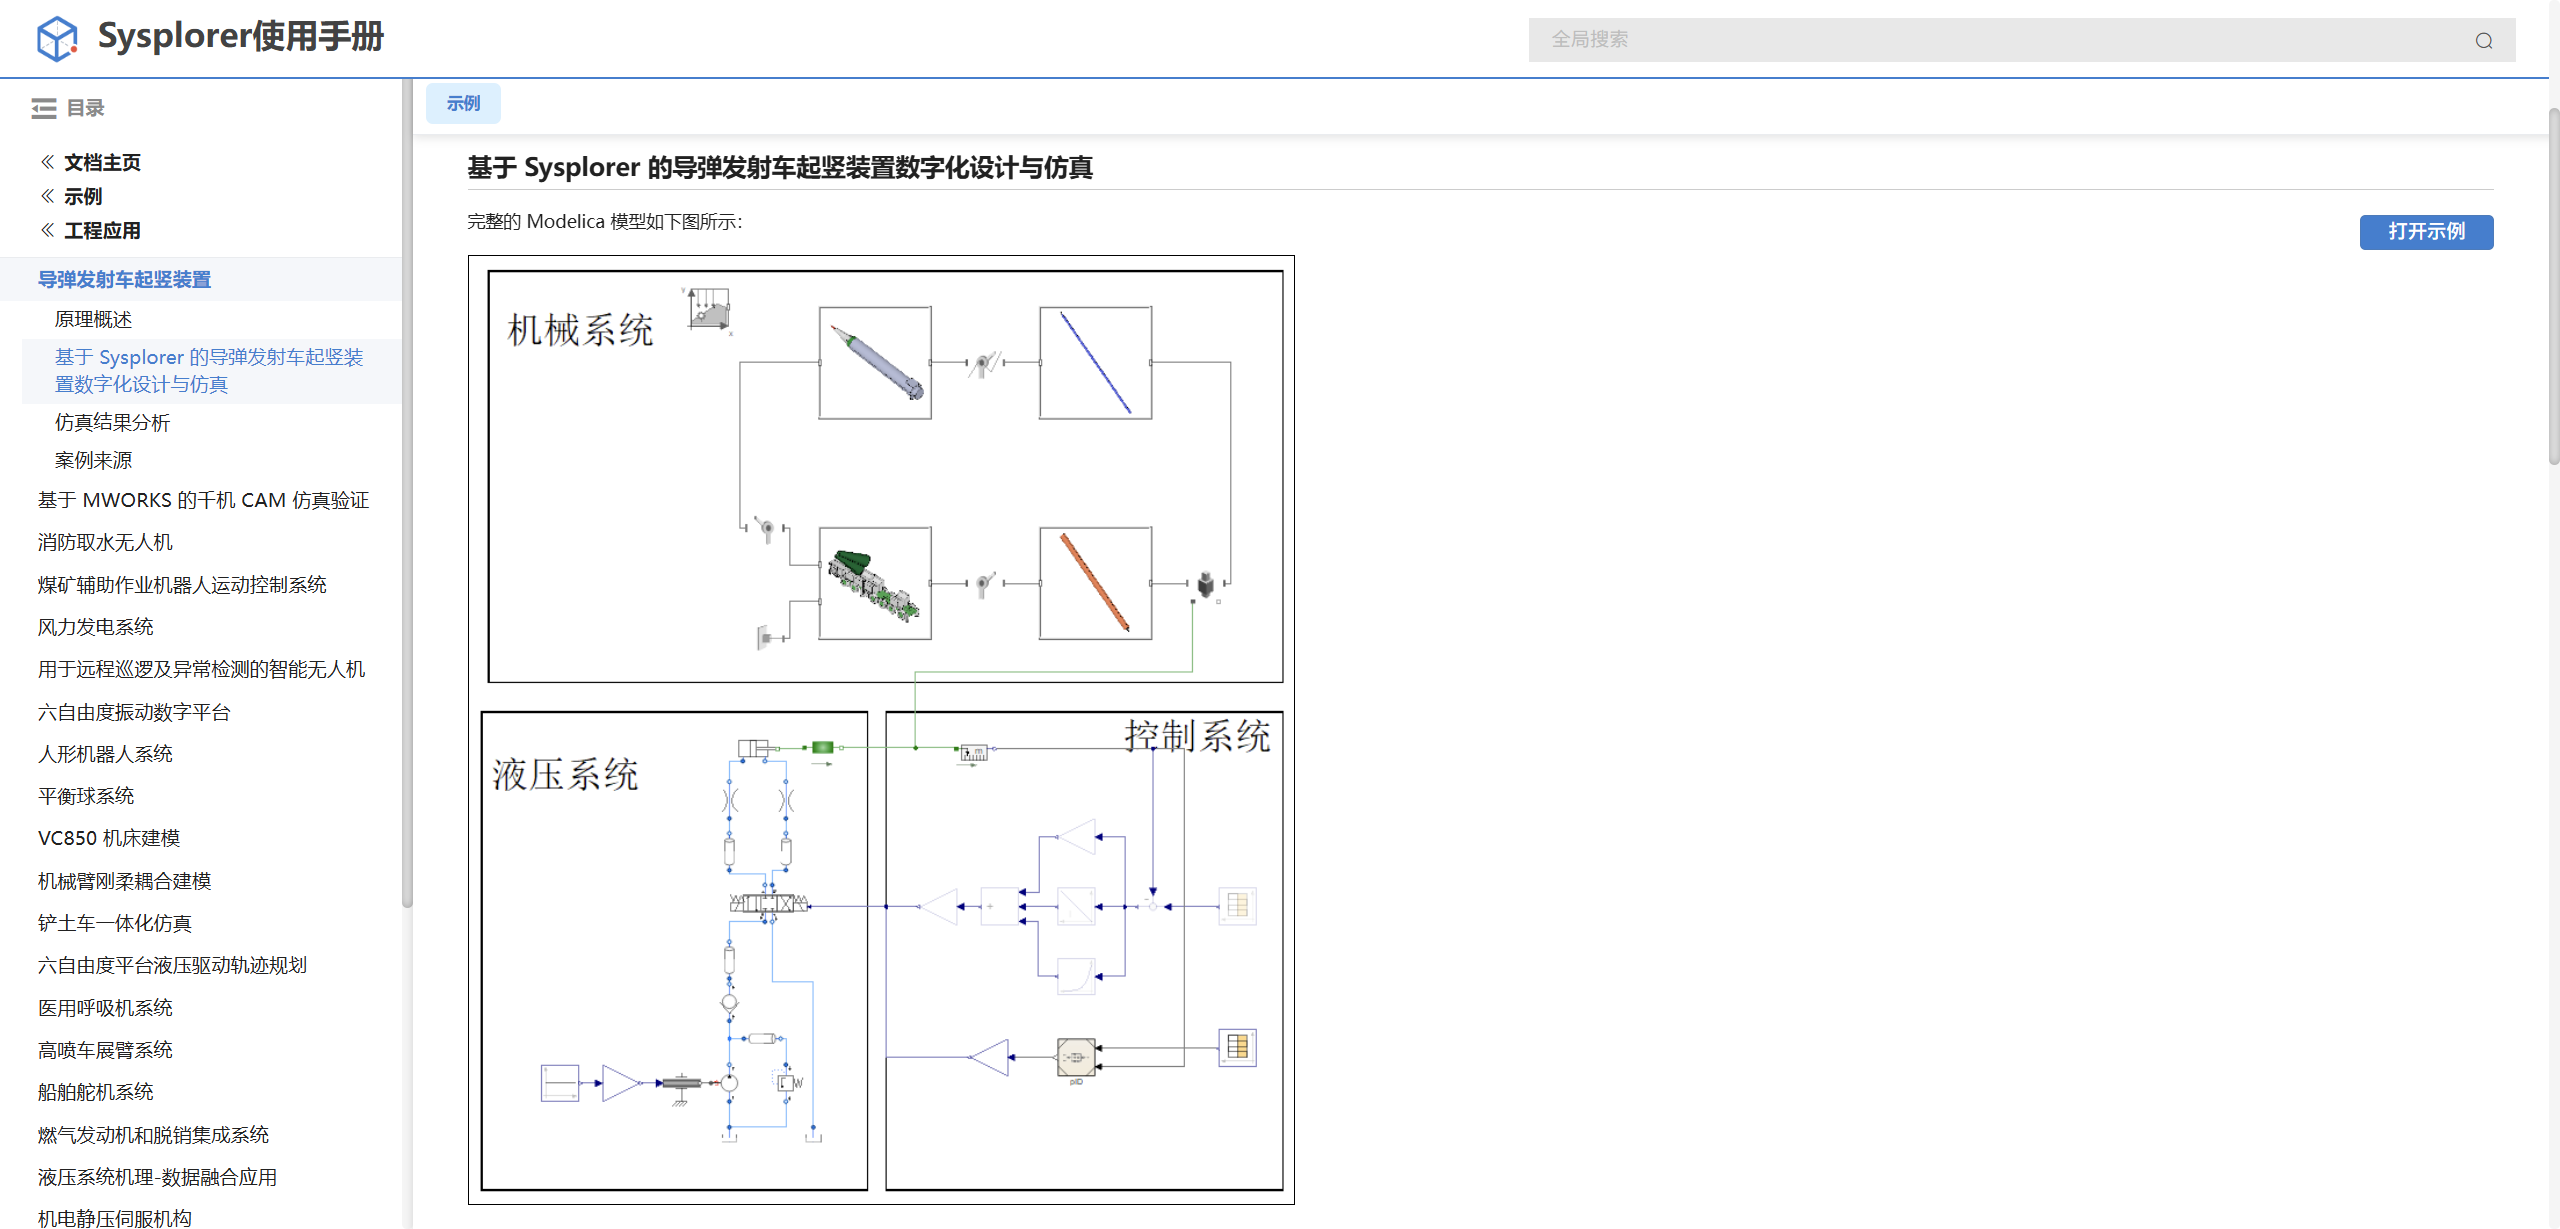The image size is (2560, 1229).
Task: Toggle the 目录 sidebar menu icon
Action: (44, 108)
